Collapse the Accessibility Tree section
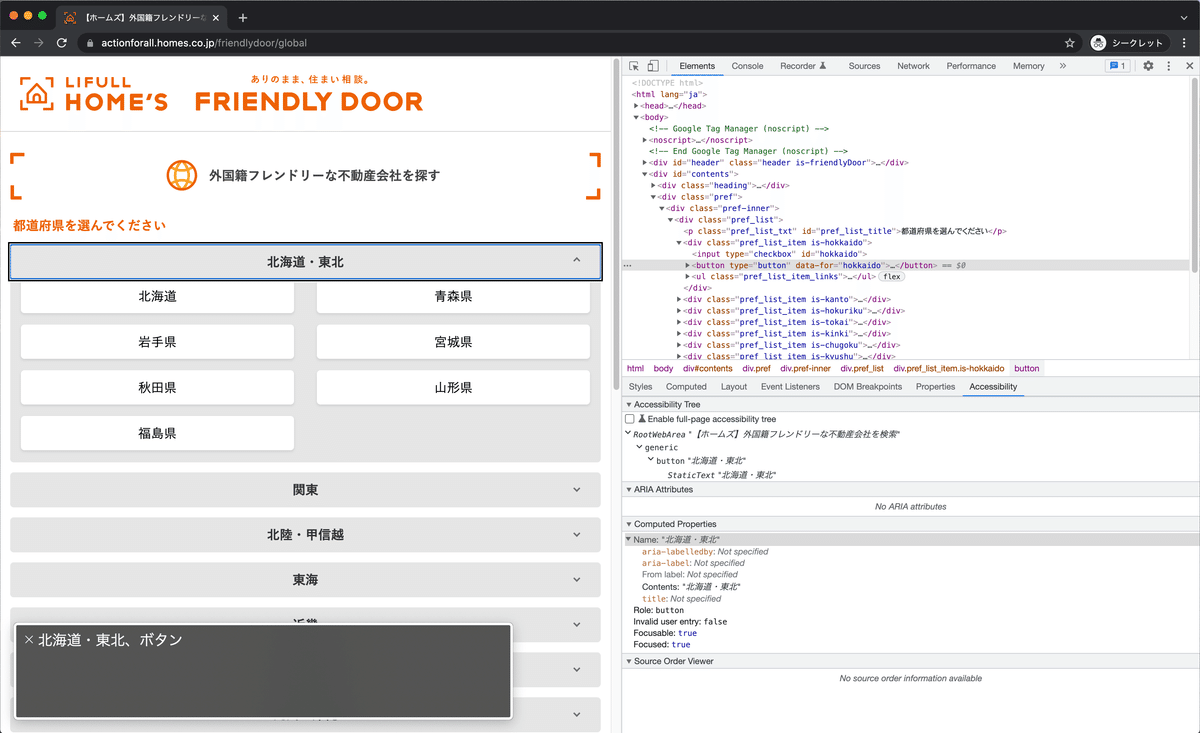This screenshot has width=1200, height=733. (x=628, y=405)
